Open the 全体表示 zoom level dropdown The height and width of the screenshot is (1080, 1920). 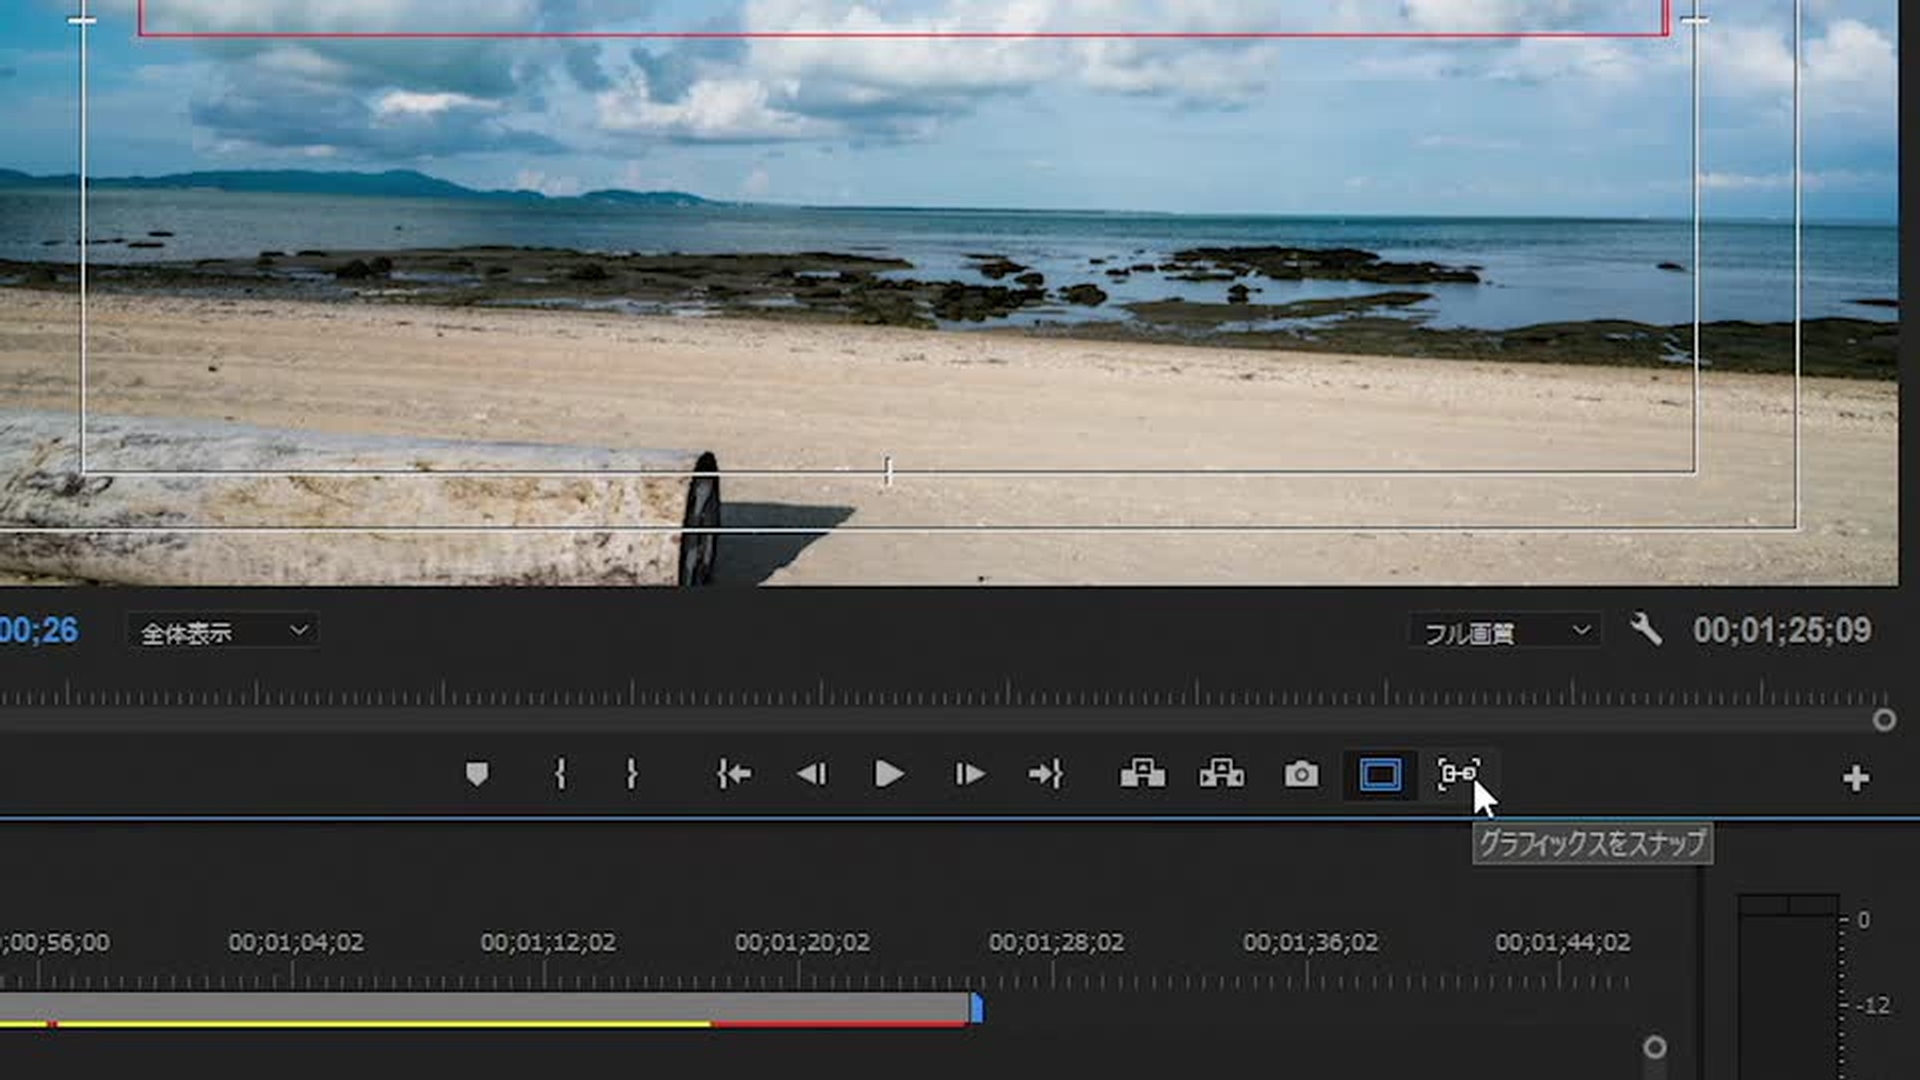tap(223, 632)
